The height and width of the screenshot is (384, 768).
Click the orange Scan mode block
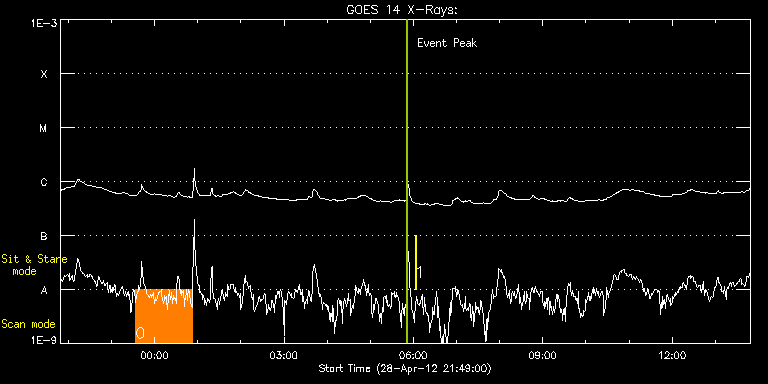click(164, 316)
